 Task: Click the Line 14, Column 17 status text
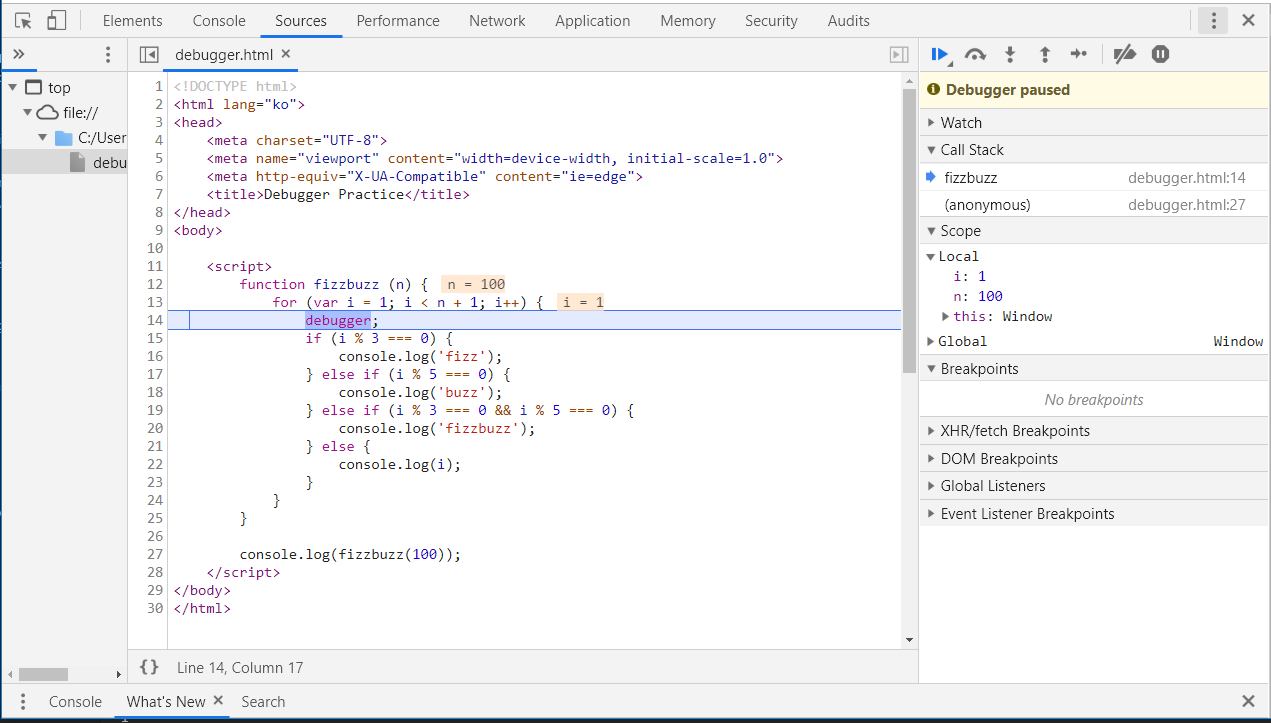tap(240, 668)
